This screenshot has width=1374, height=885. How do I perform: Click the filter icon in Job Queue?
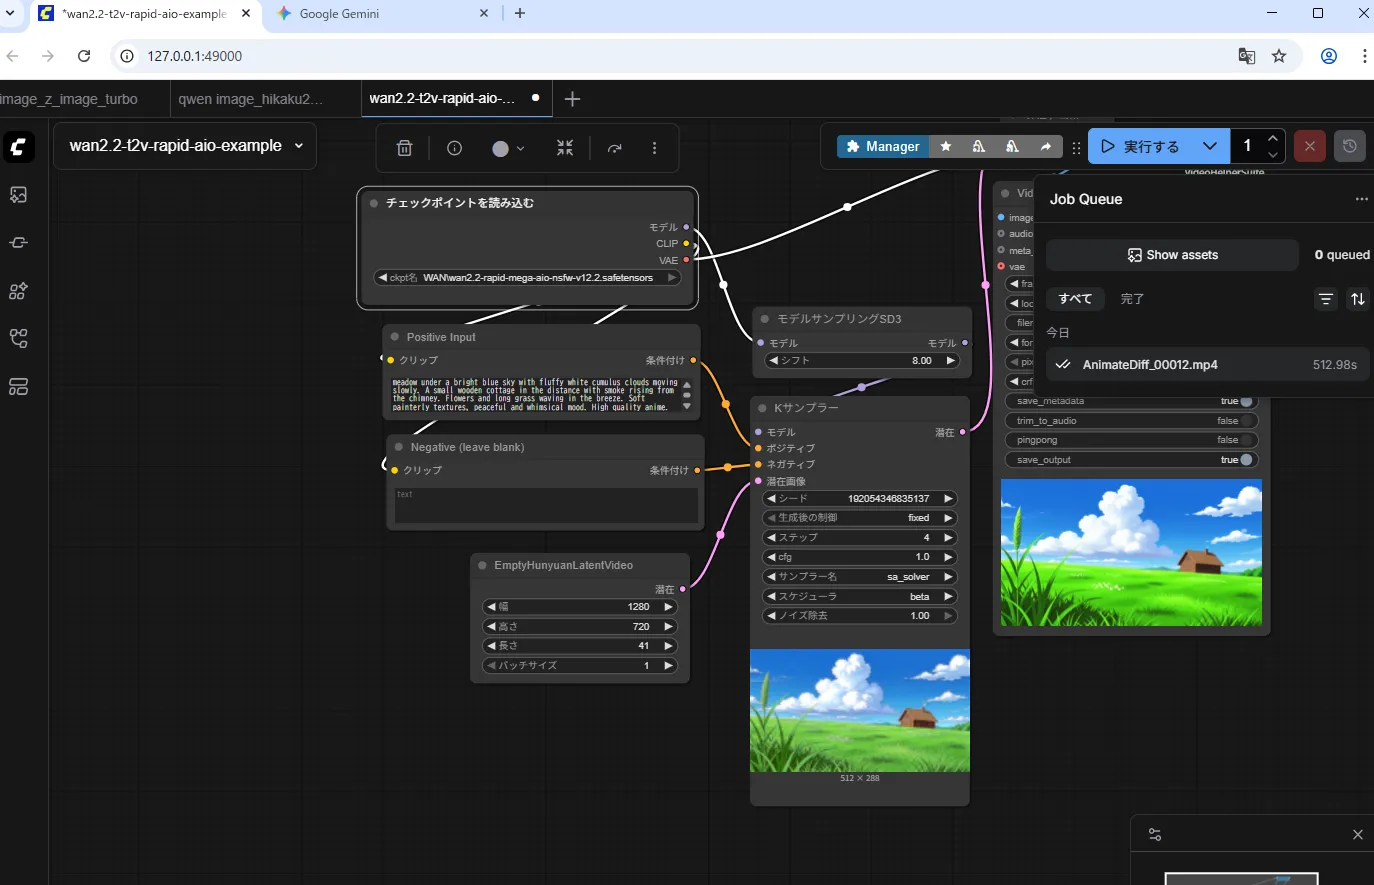[x=1325, y=299]
